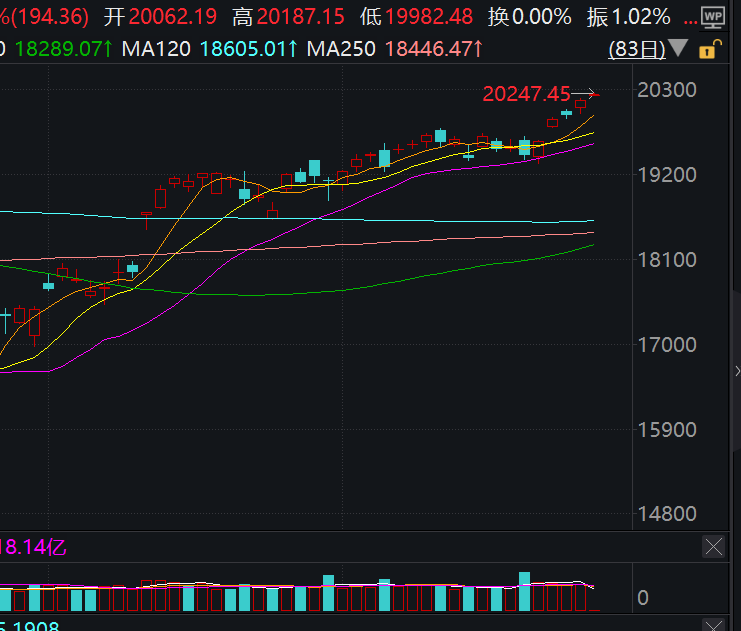
Task: Click the 15900 price axis label
Action: point(667,430)
